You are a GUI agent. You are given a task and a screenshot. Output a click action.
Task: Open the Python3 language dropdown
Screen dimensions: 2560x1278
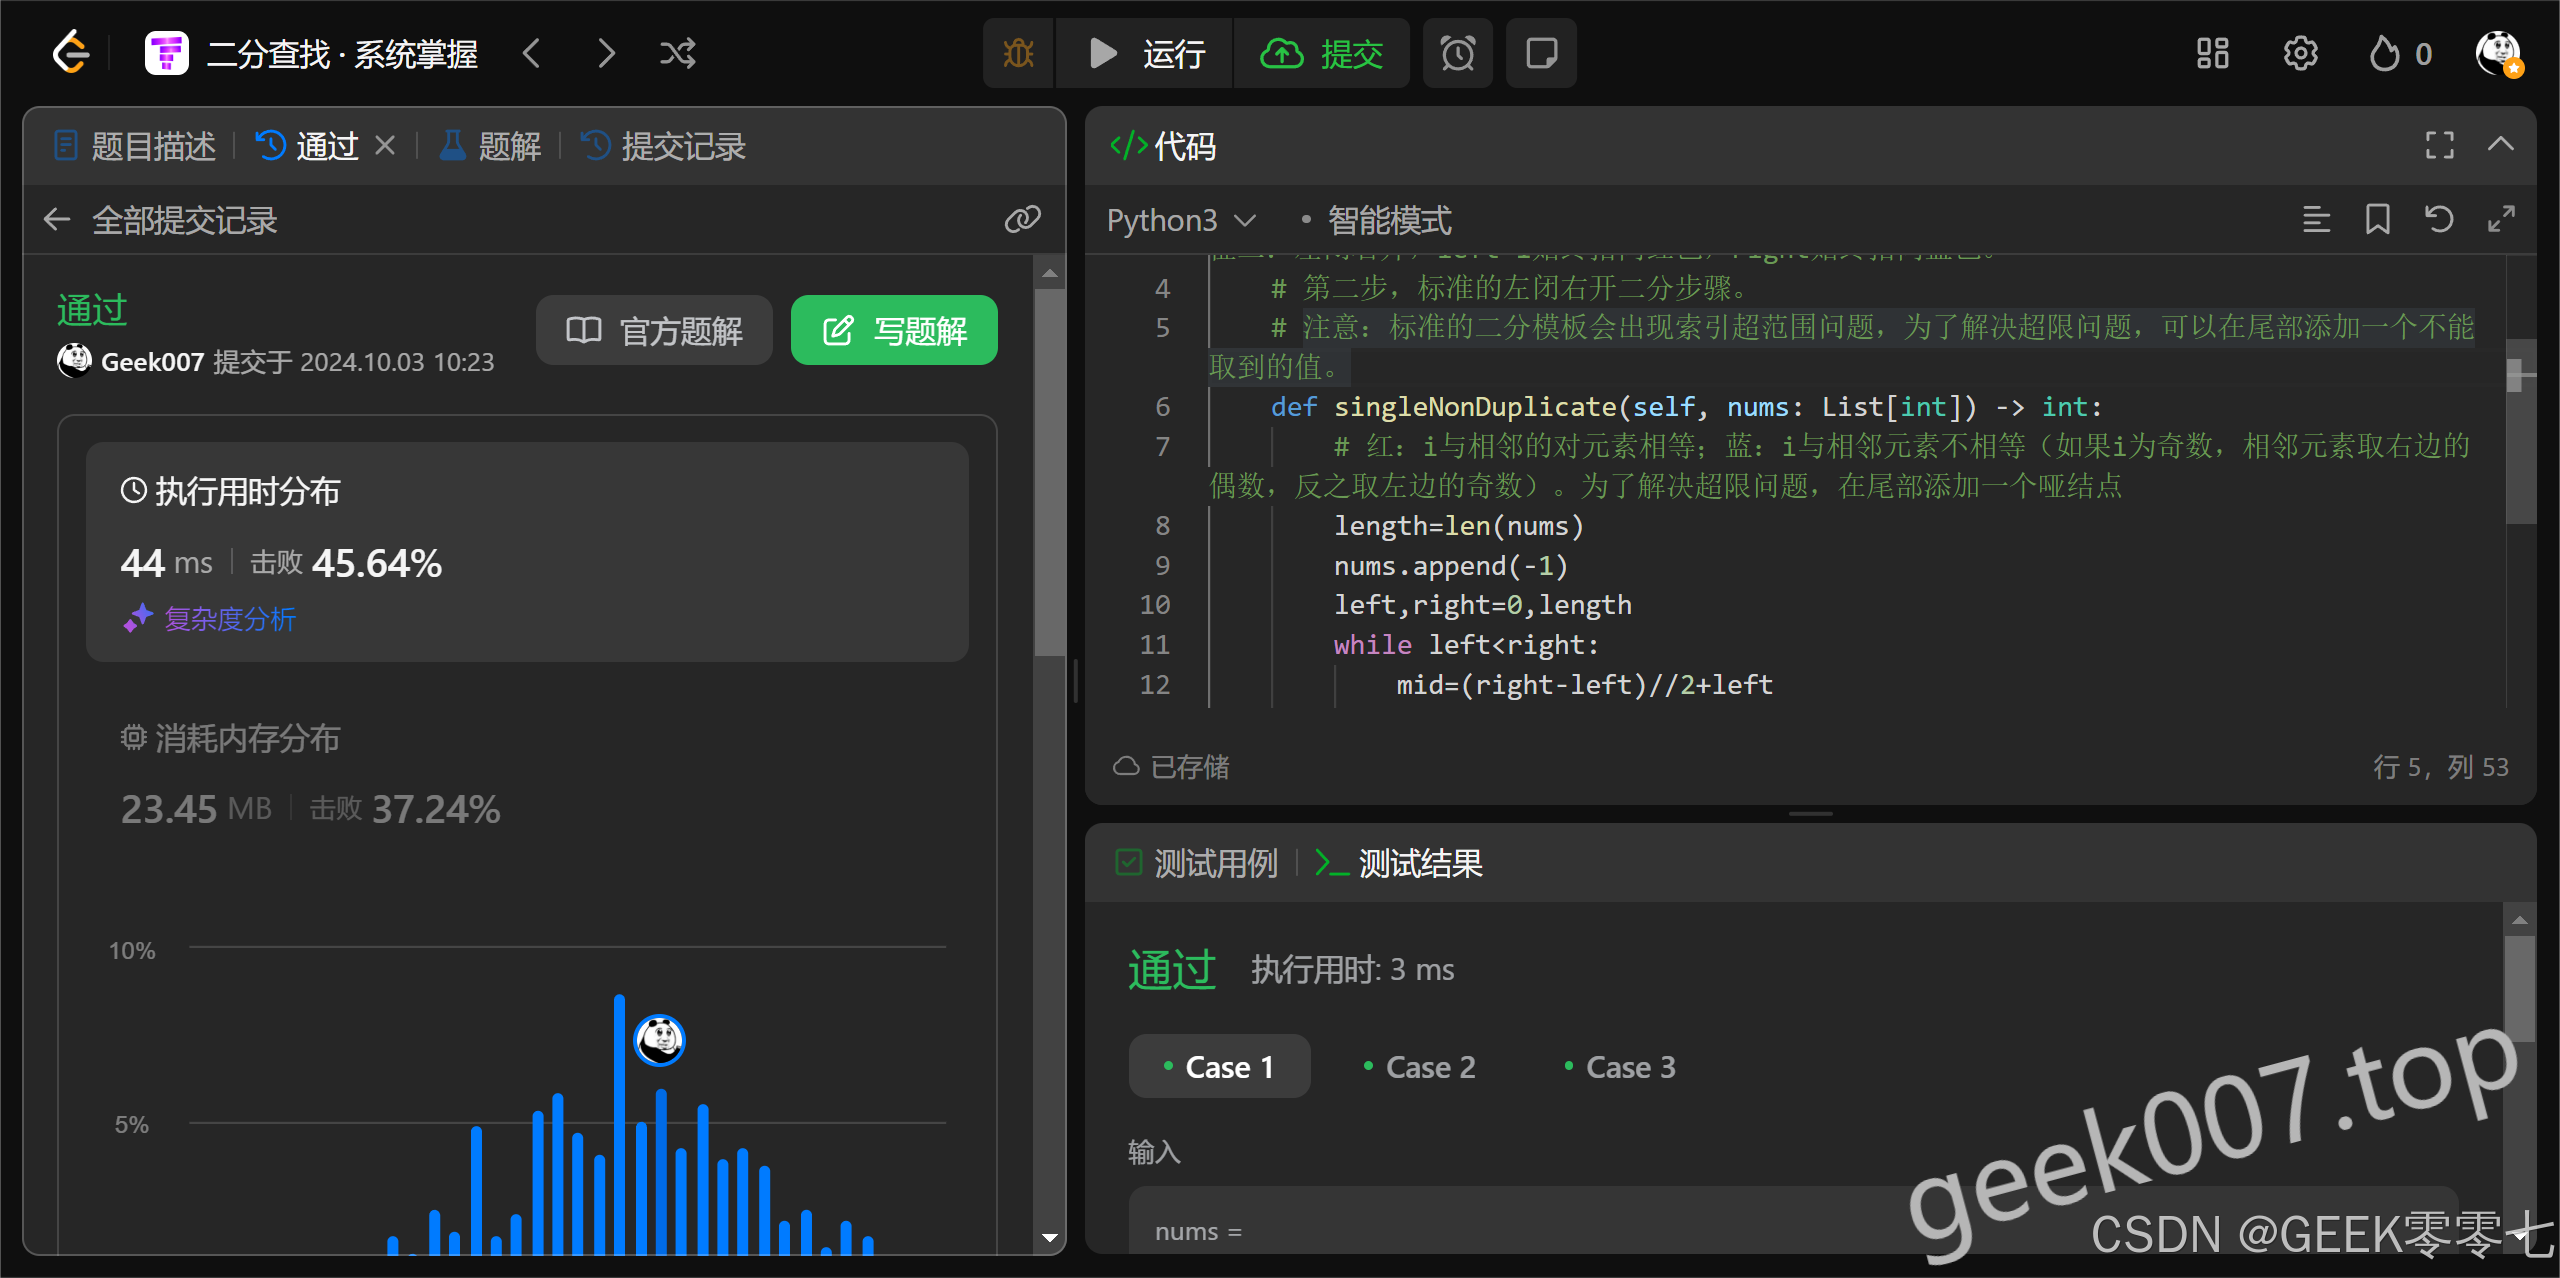pos(1180,220)
